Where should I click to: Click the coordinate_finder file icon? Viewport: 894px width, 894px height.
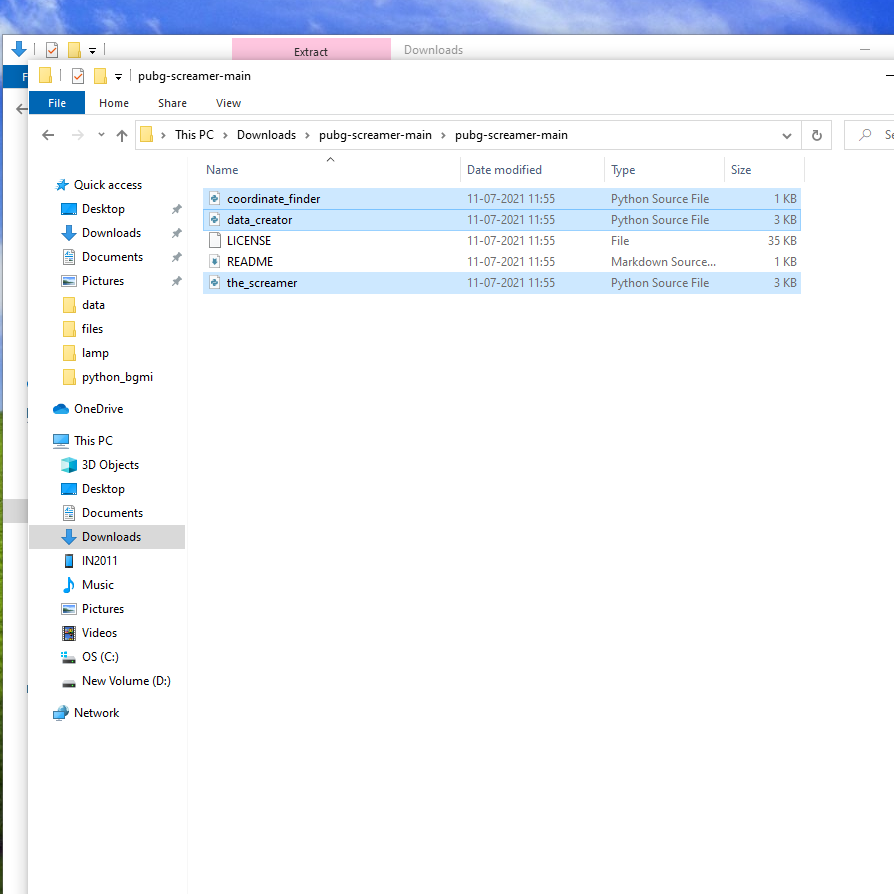(214, 199)
